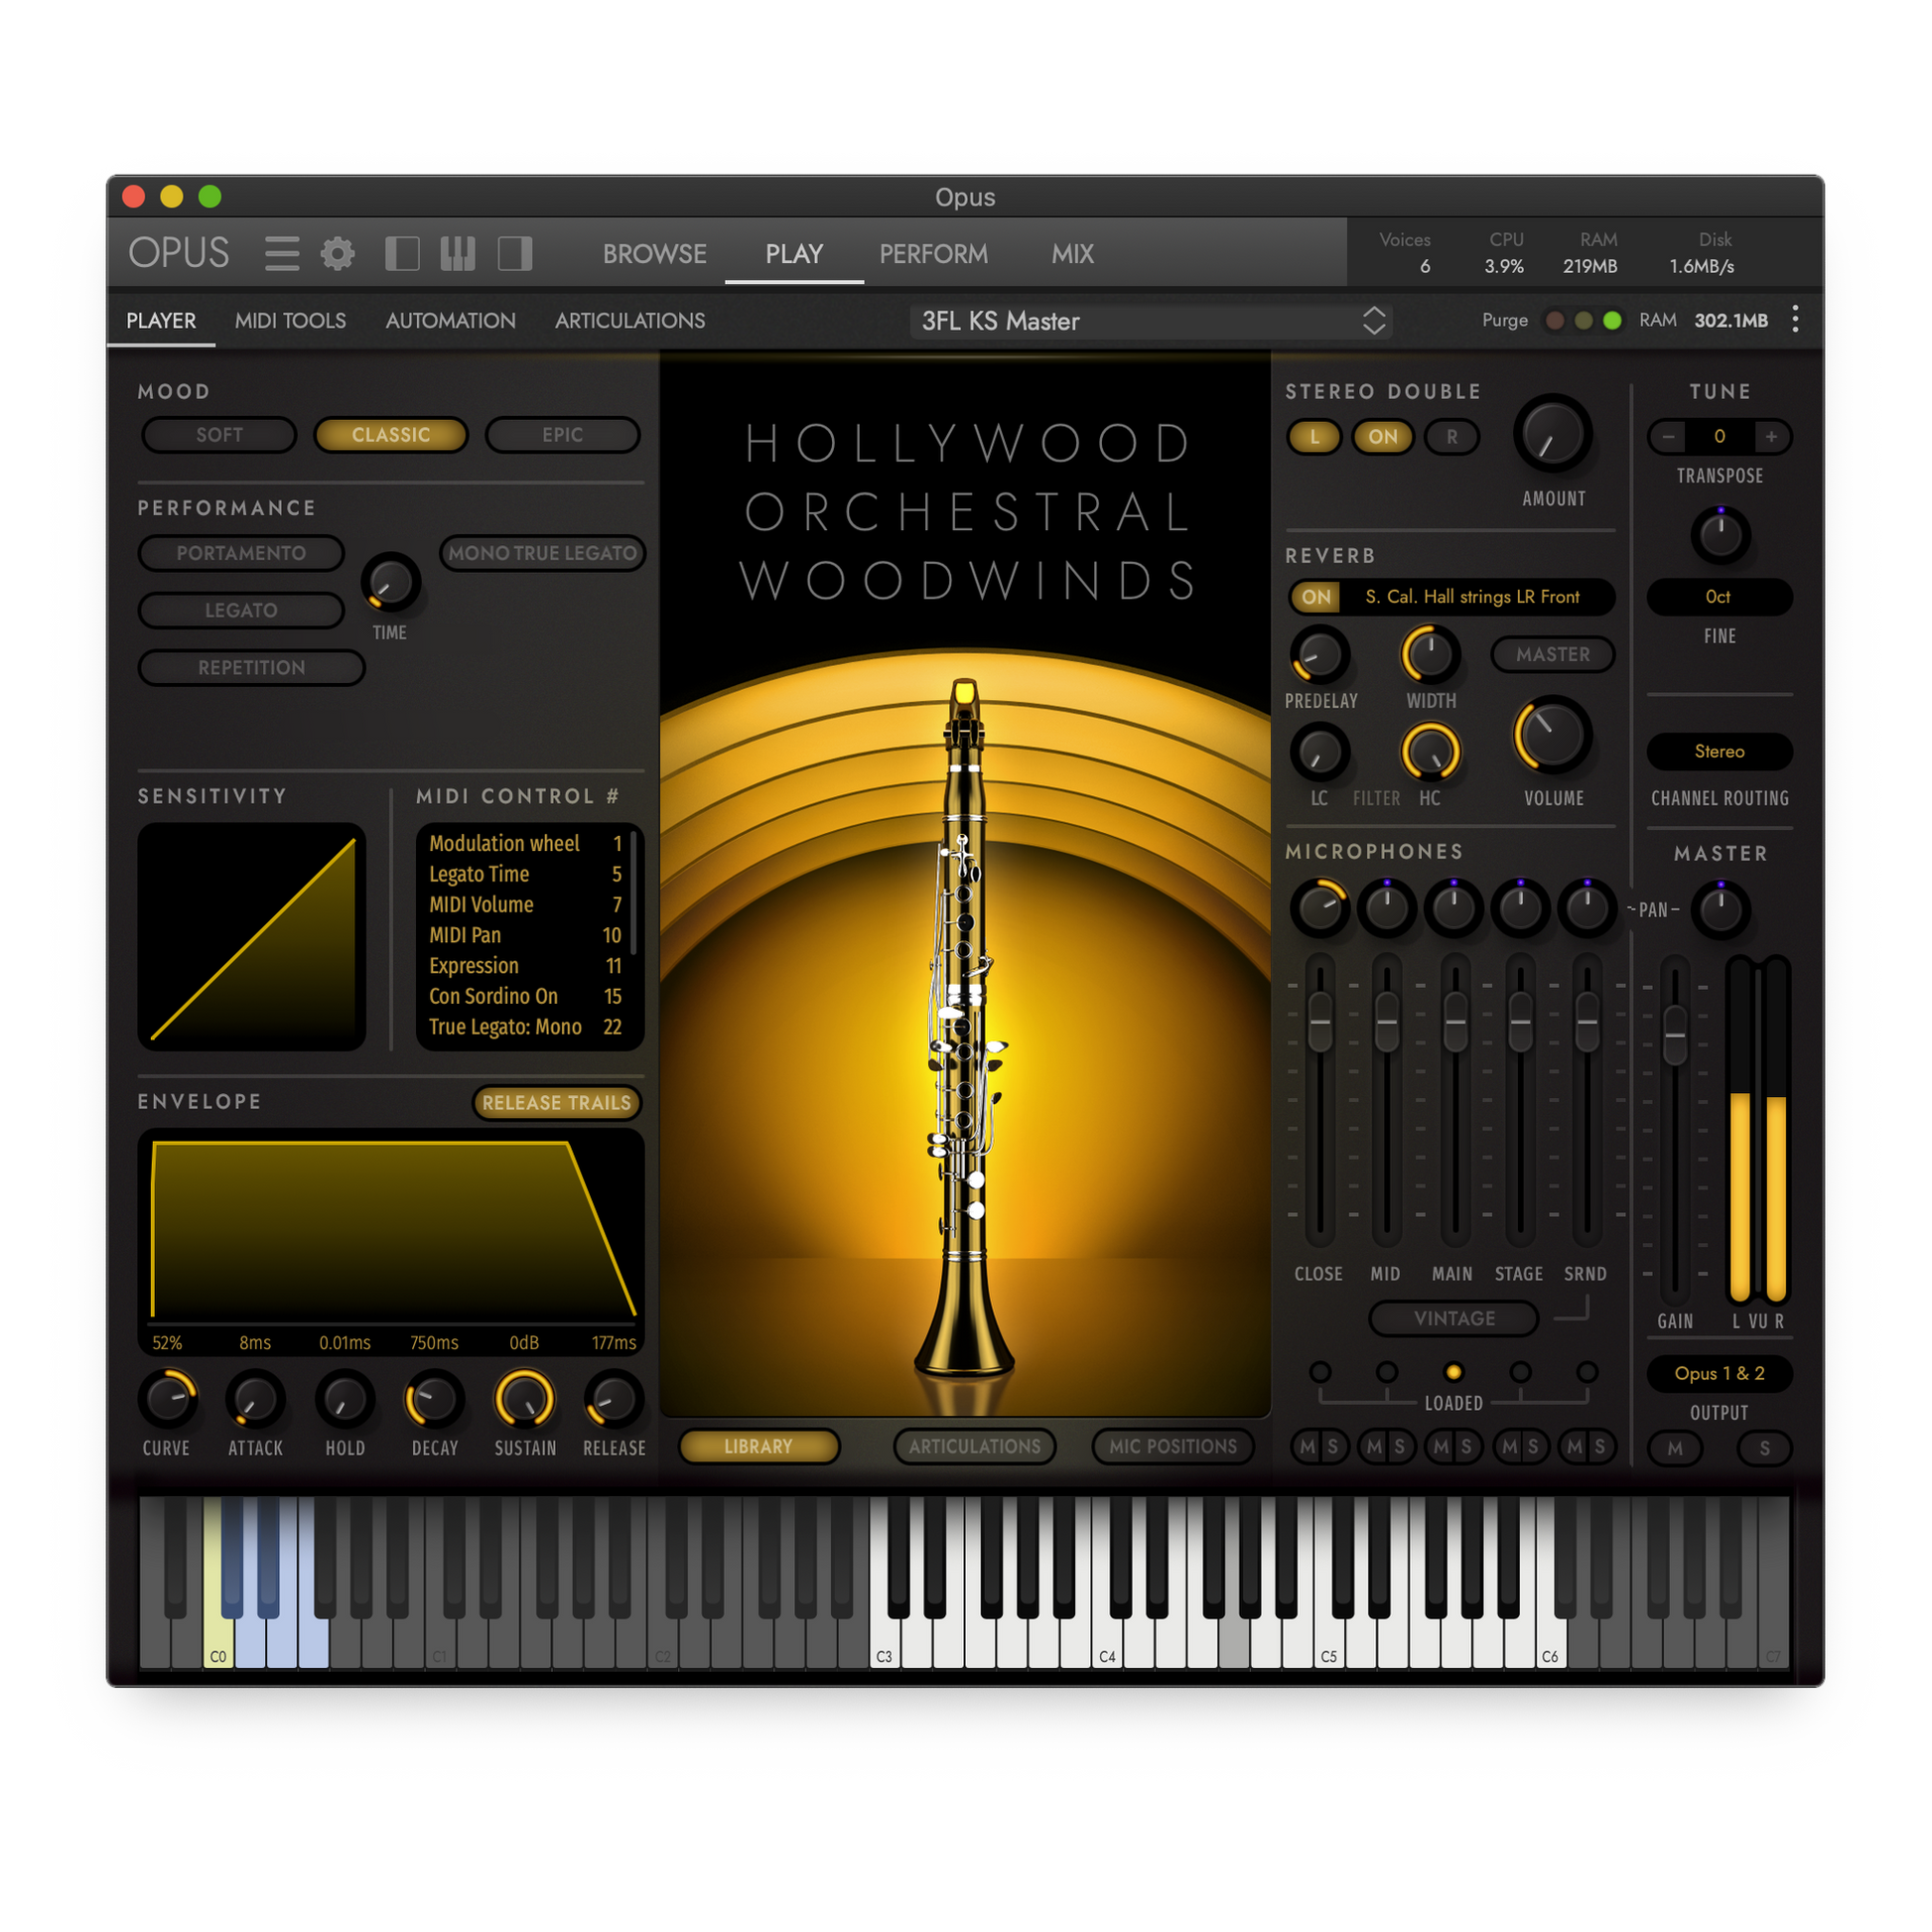Select Stereo Double R channel
The image size is (1932, 1932).
1452,436
